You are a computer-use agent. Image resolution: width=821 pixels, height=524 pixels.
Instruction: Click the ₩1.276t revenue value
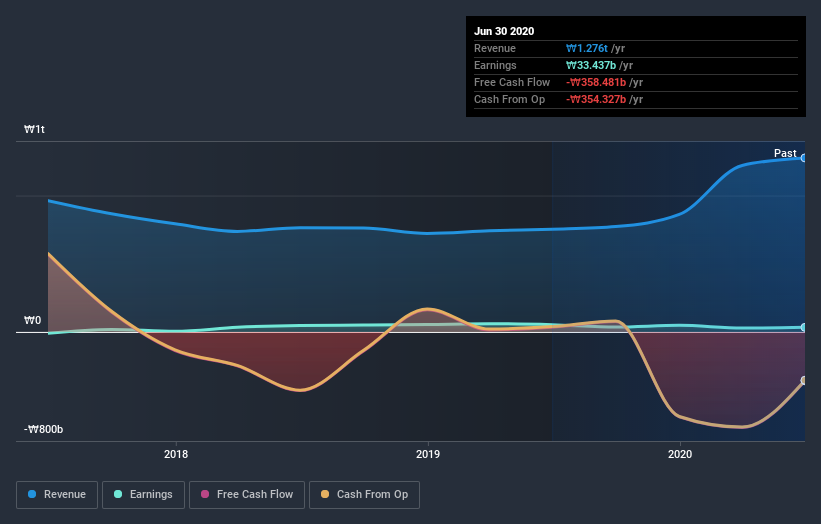pyautogui.click(x=586, y=48)
